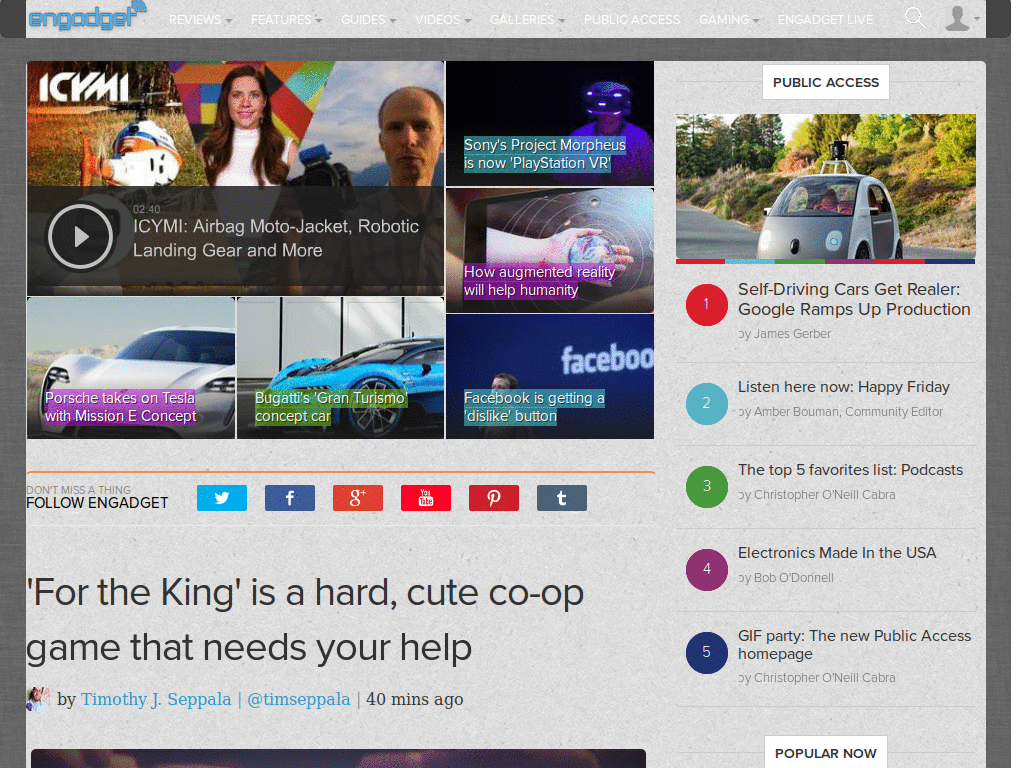1024x768 pixels.
Task: Open the user account profile icon
Action: tap(957, 19)
